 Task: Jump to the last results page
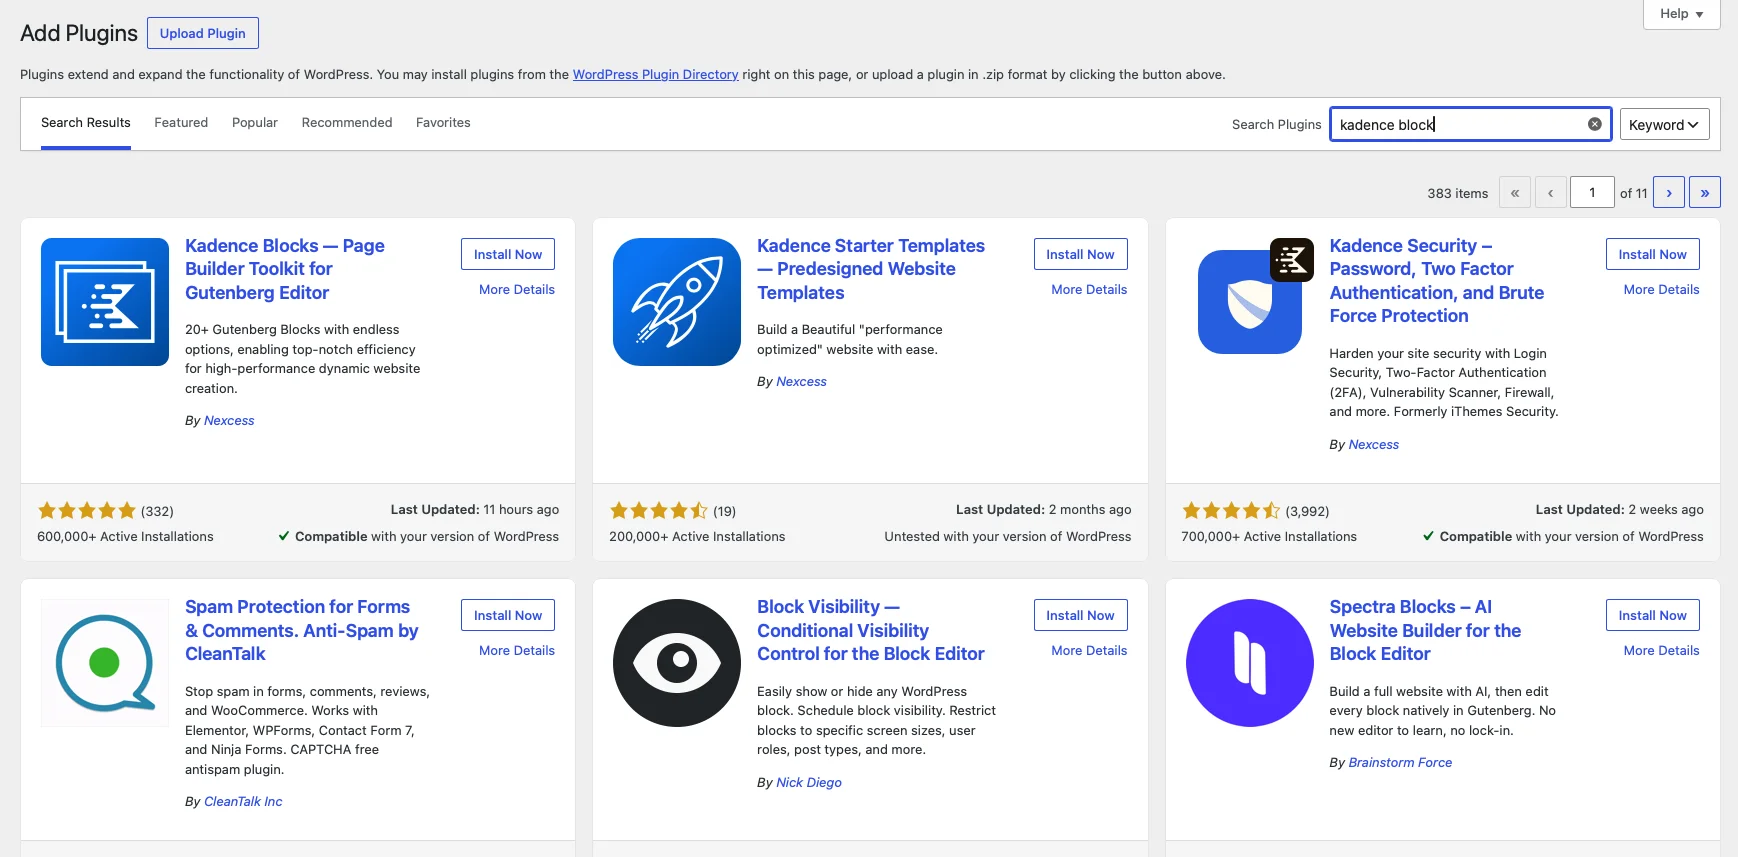point(1705,192)
